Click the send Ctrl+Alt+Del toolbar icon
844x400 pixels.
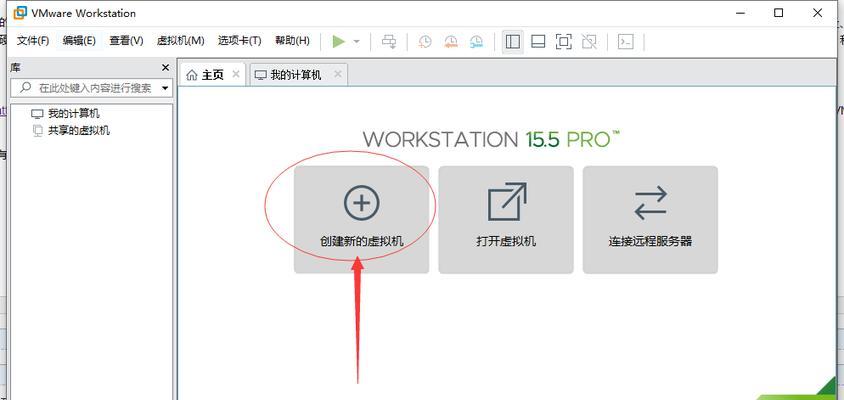coord(389,41)
